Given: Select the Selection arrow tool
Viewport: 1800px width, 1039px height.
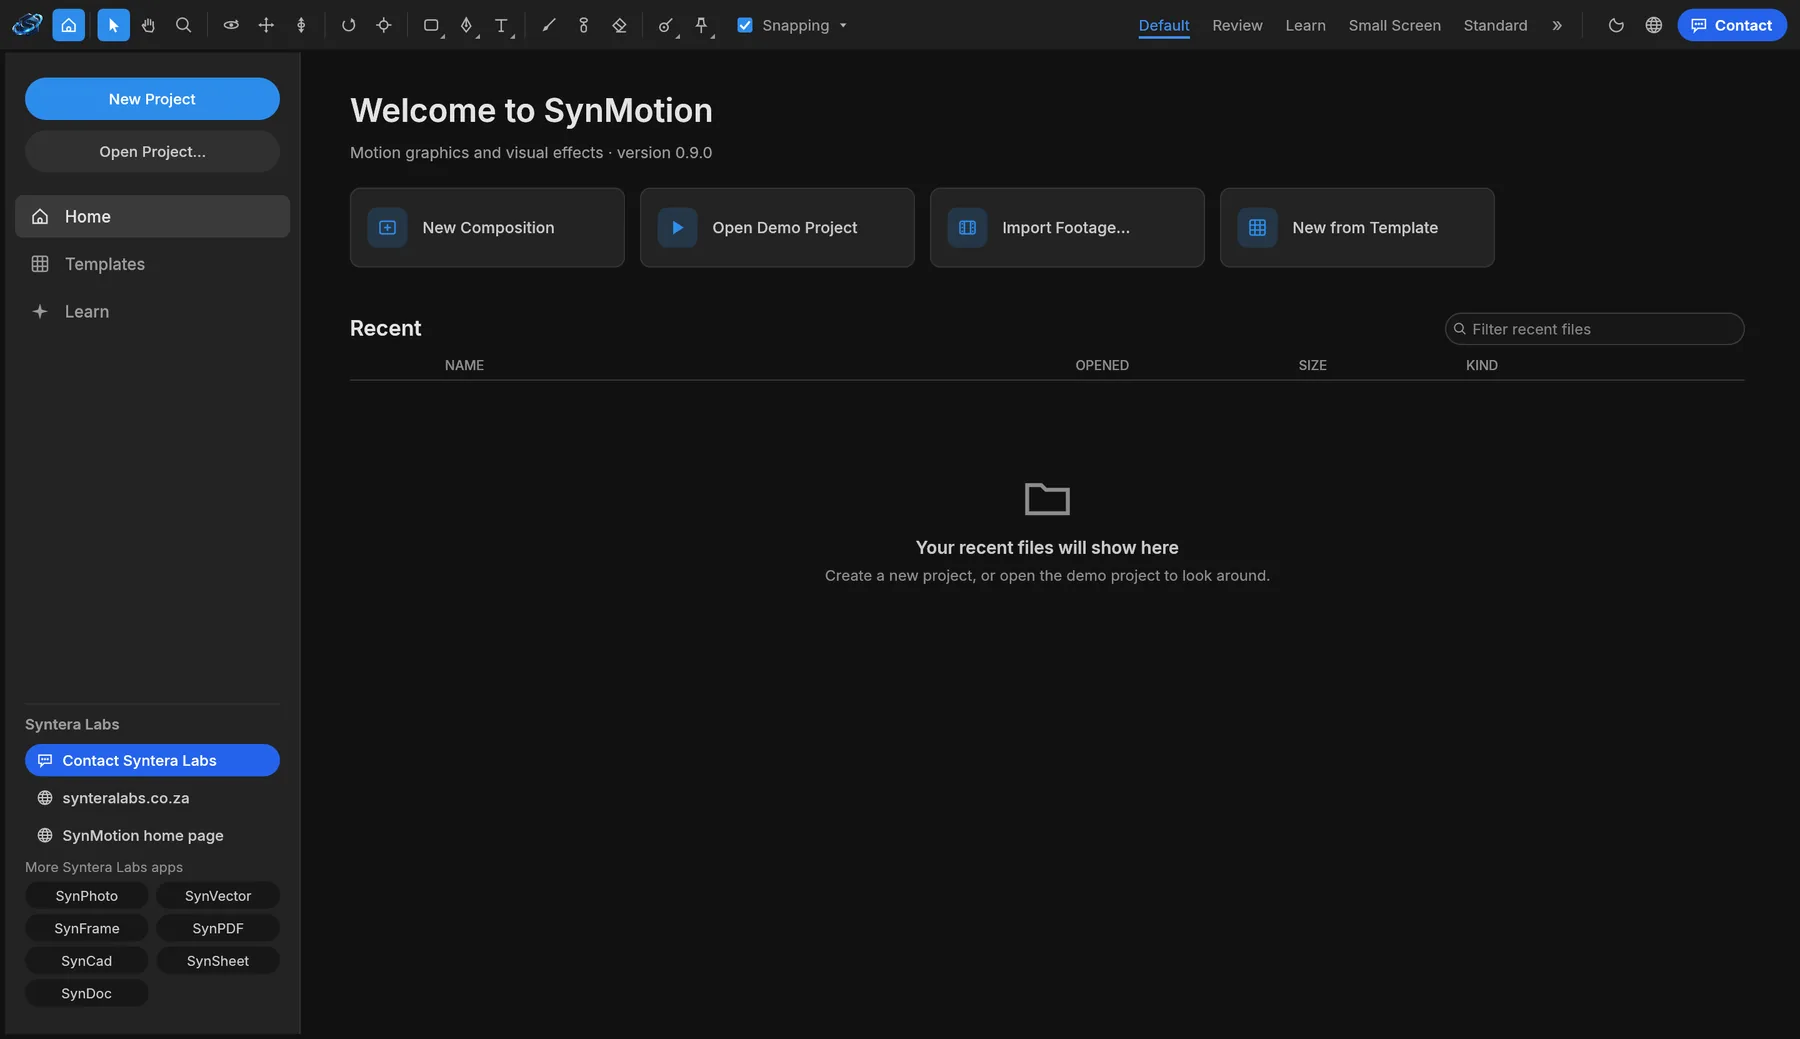Looking at the screenshot, I should pyautogui.click(x=113, y=25).
